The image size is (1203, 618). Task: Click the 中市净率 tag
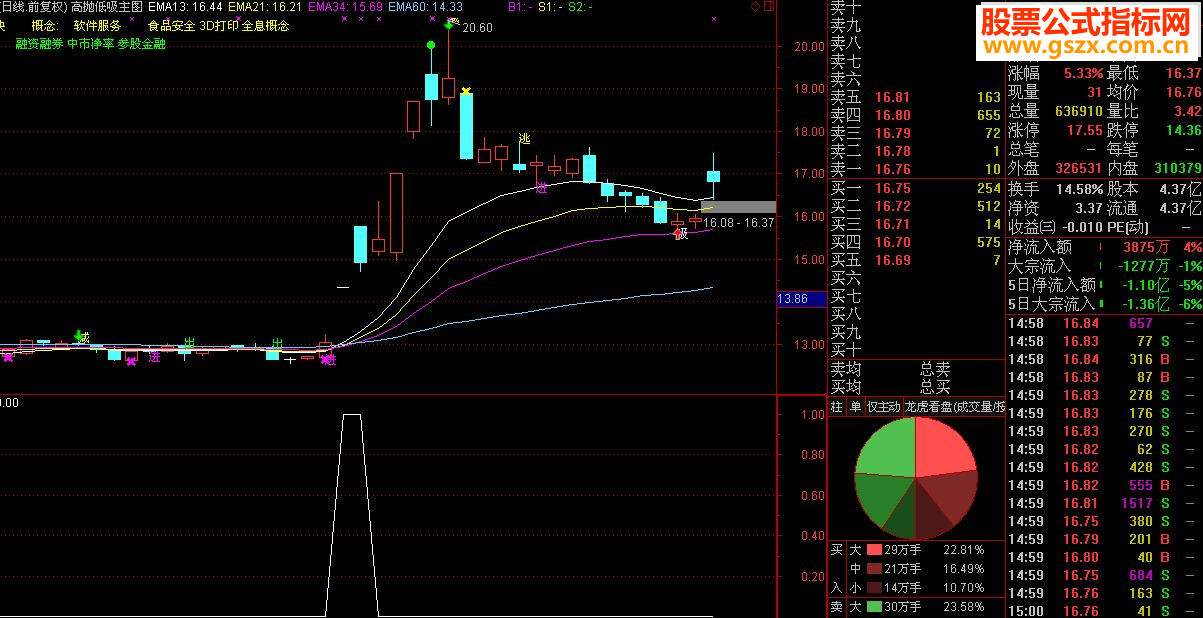click(90, 44)
